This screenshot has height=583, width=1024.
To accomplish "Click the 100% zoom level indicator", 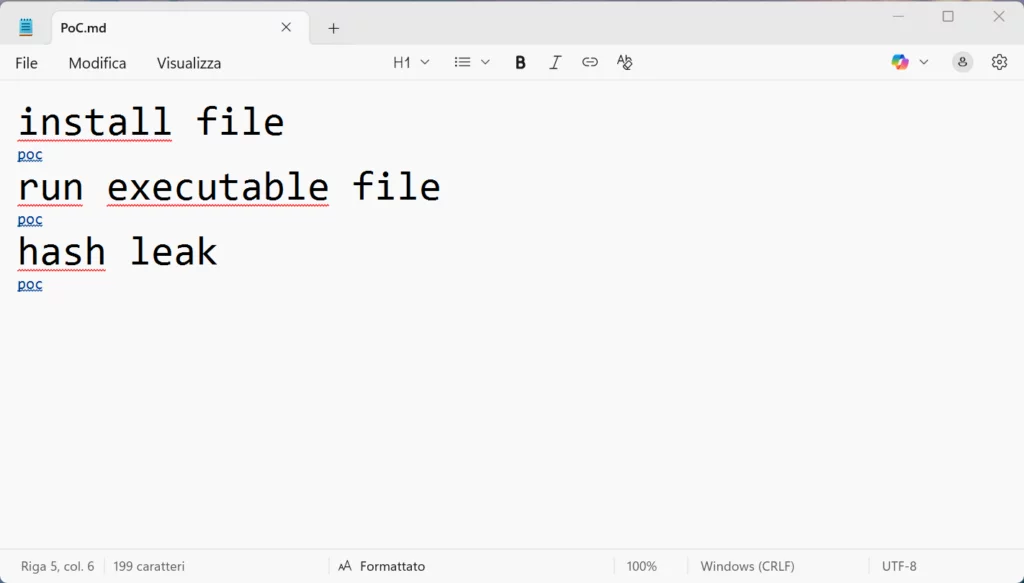I will pos(642,566).
